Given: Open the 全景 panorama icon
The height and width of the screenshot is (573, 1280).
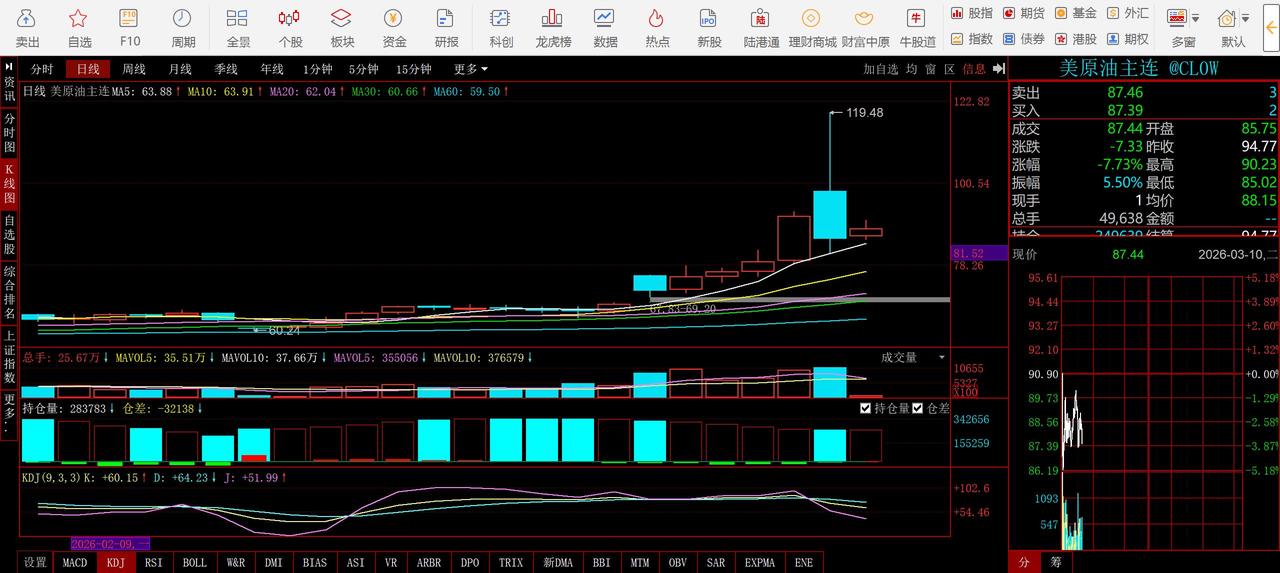Looking at the screenshot, I should coord(238,28).
